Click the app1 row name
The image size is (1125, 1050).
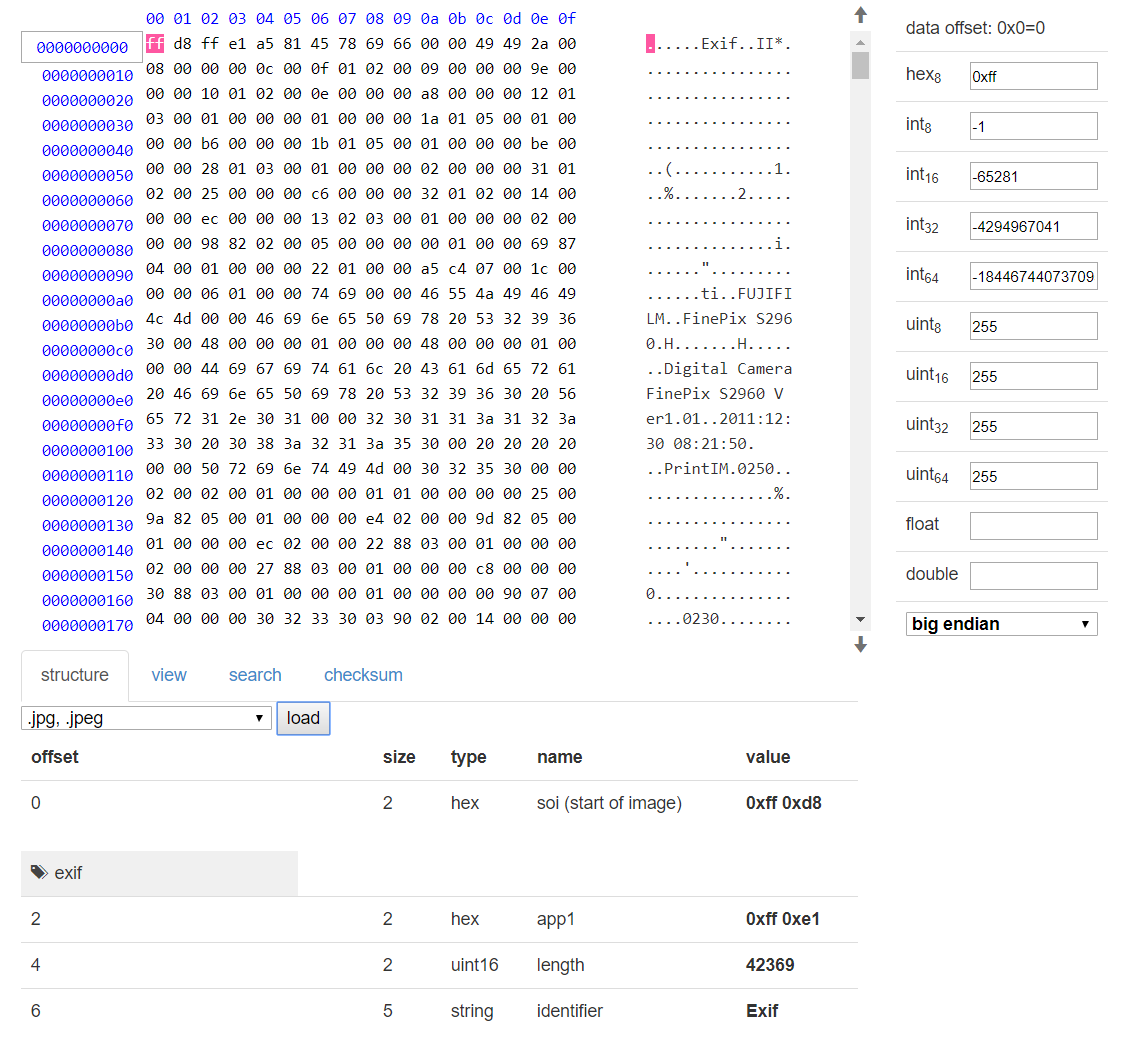point(555,919)
